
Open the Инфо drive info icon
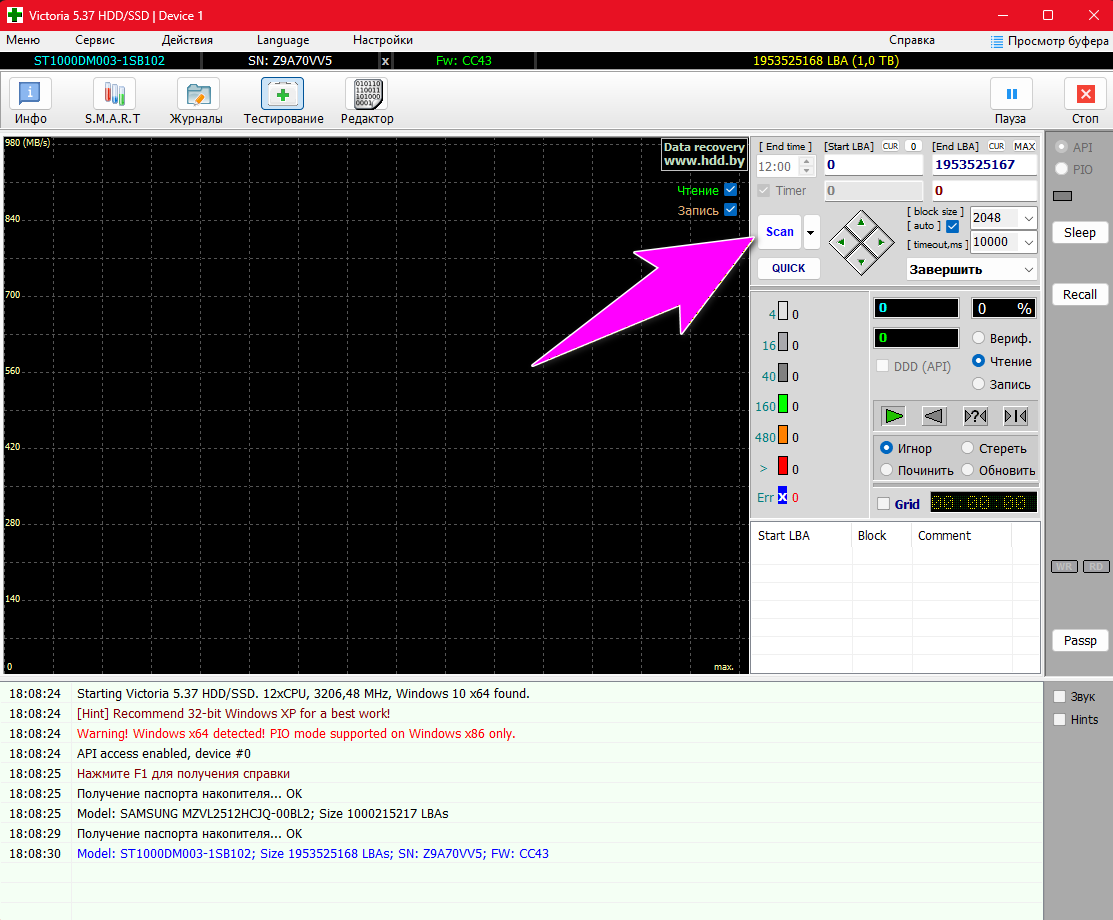pos(31,94)
